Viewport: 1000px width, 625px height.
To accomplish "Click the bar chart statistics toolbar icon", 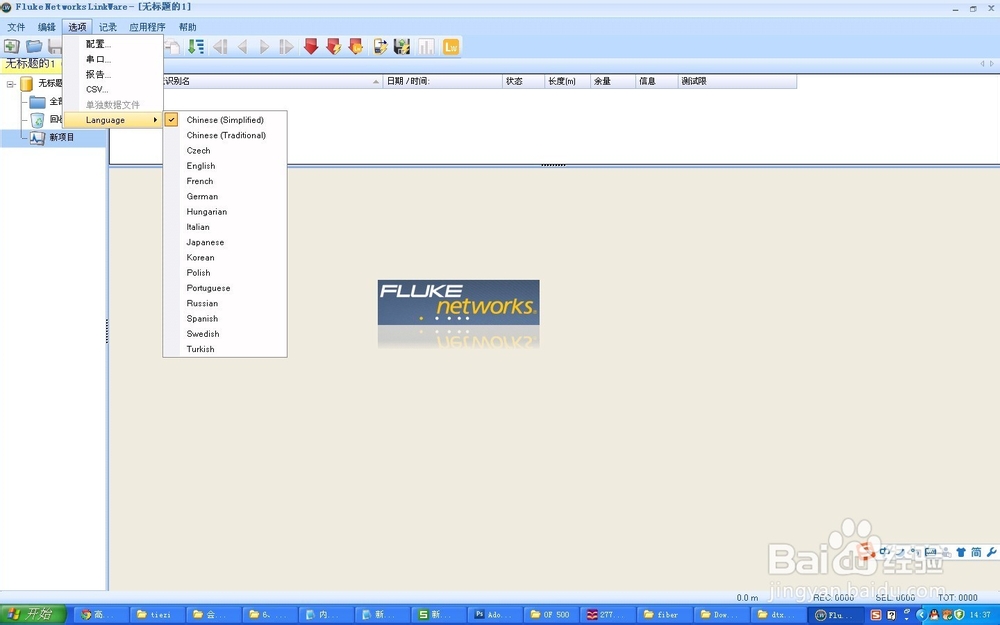I will tap(426, 47).
